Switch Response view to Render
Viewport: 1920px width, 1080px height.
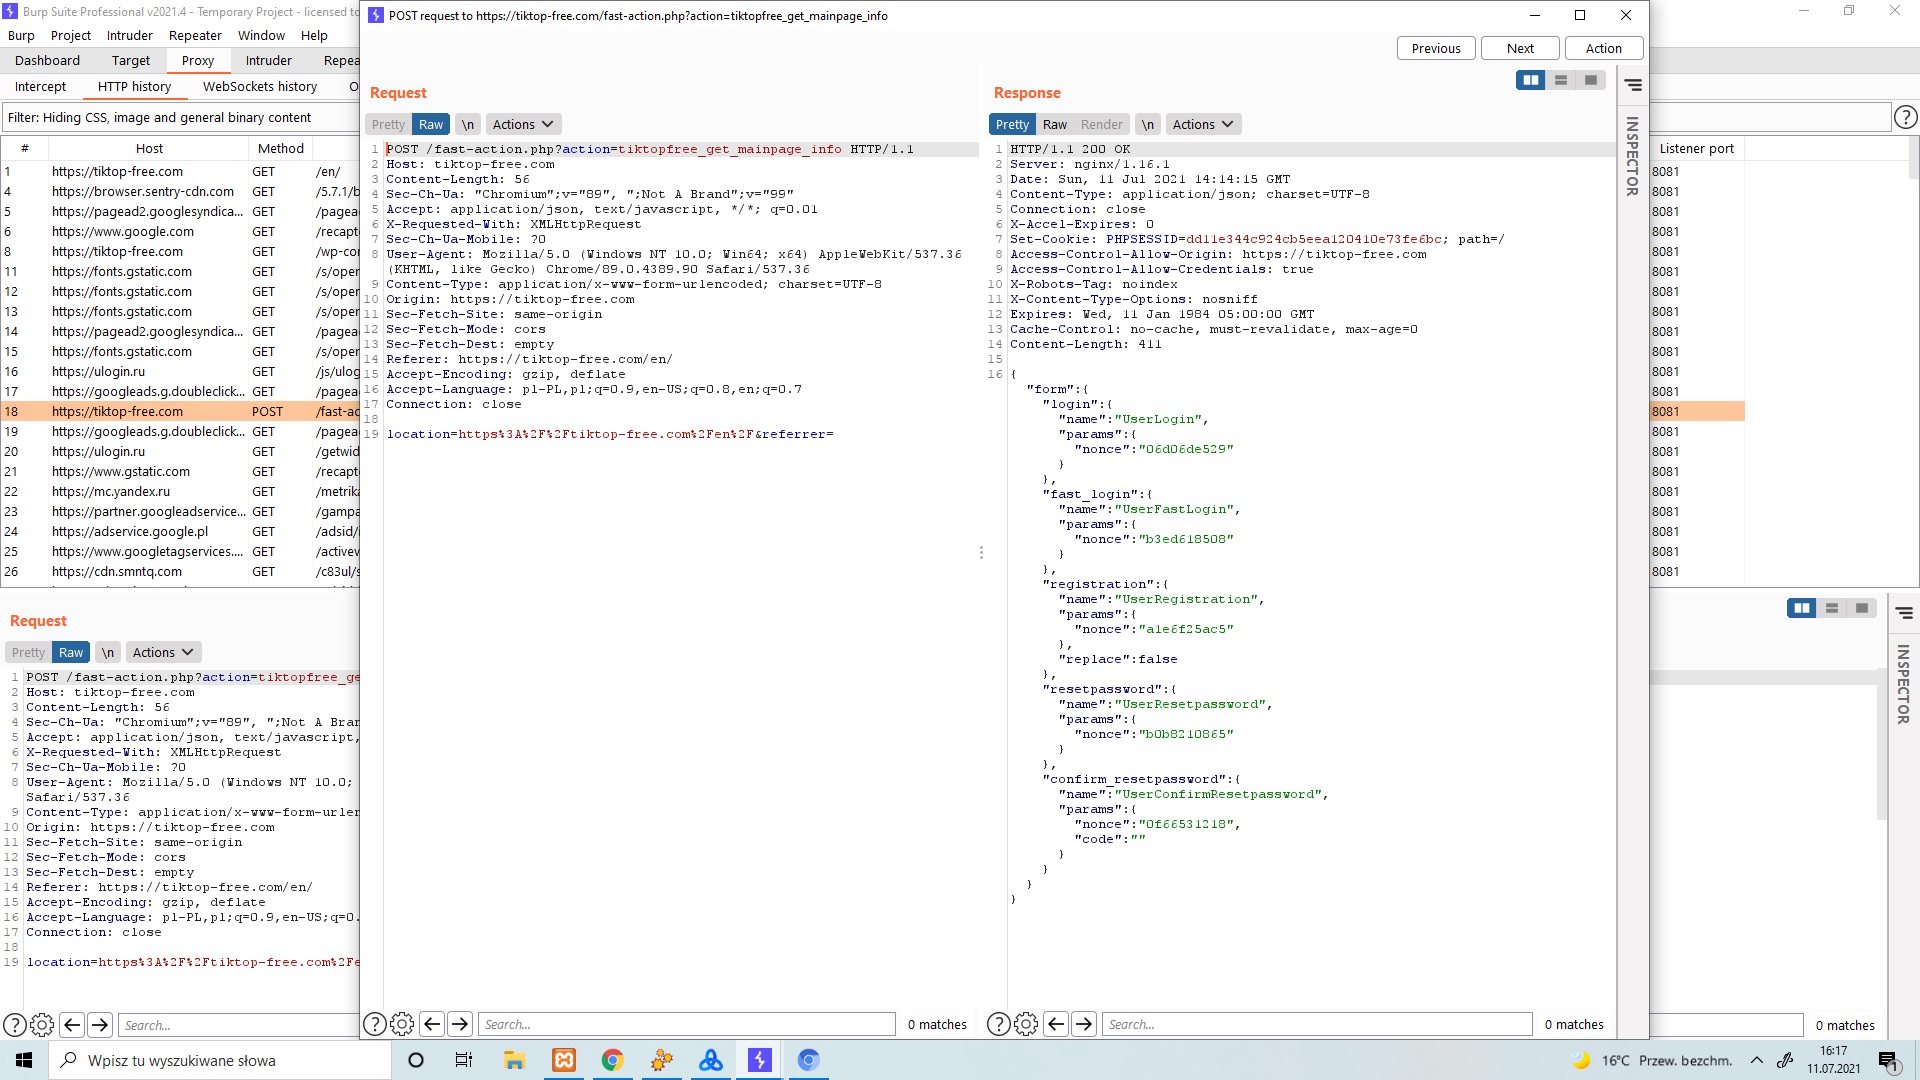tap(1102, 124)
